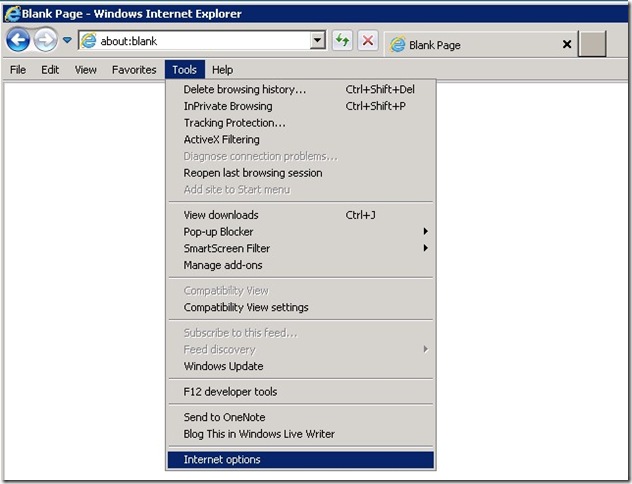Open the File menu
Screen dimensions: 632x484
click(18, 70)
